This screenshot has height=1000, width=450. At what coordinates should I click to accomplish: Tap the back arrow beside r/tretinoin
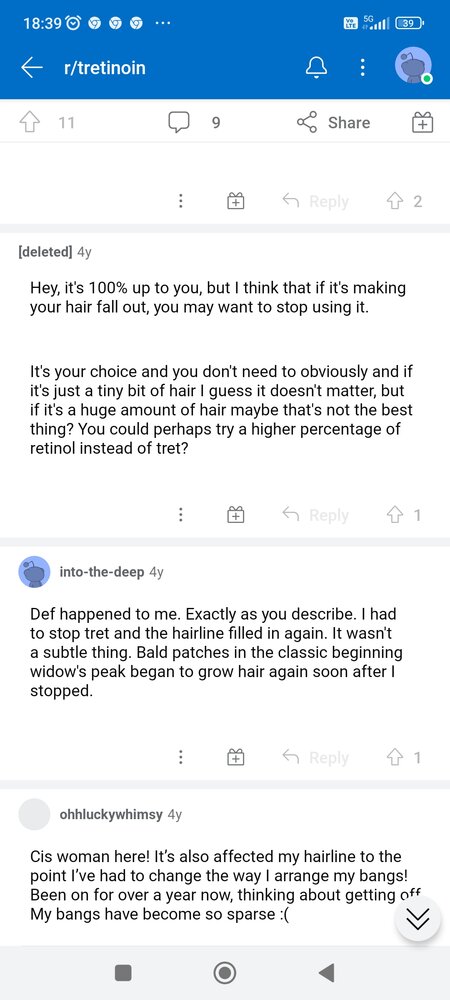[31, 67]
